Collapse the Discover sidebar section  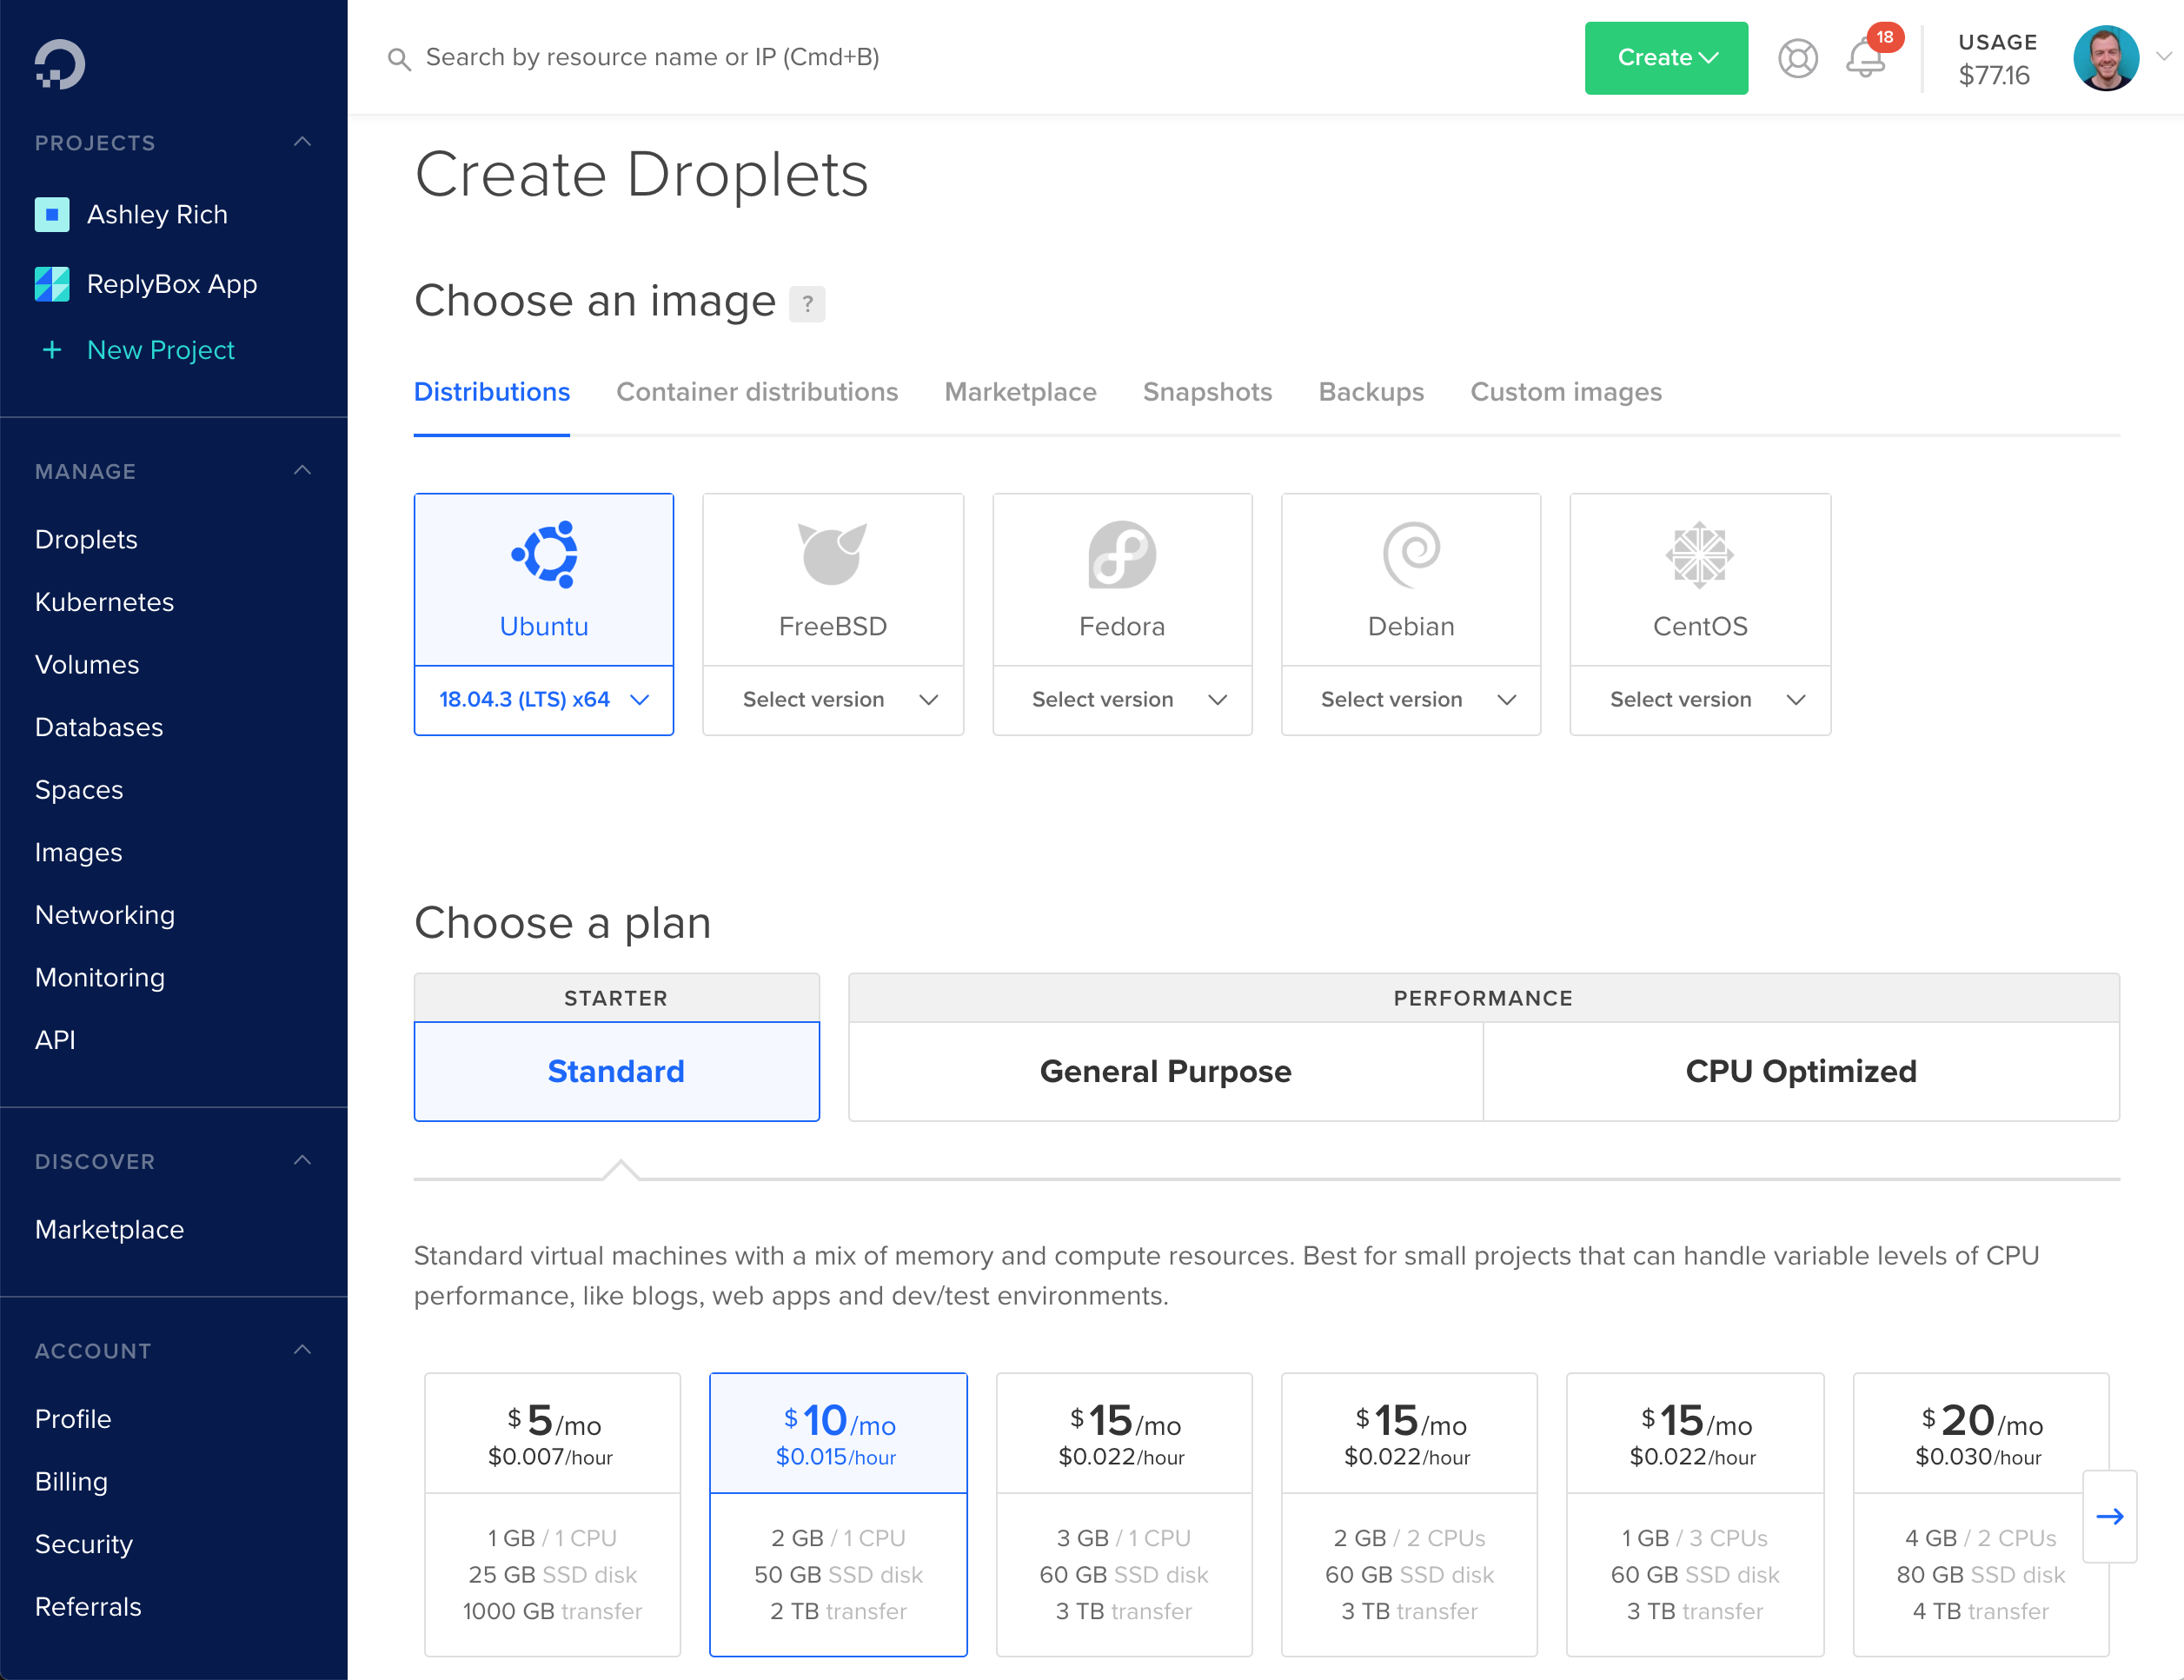point(302,1161)
